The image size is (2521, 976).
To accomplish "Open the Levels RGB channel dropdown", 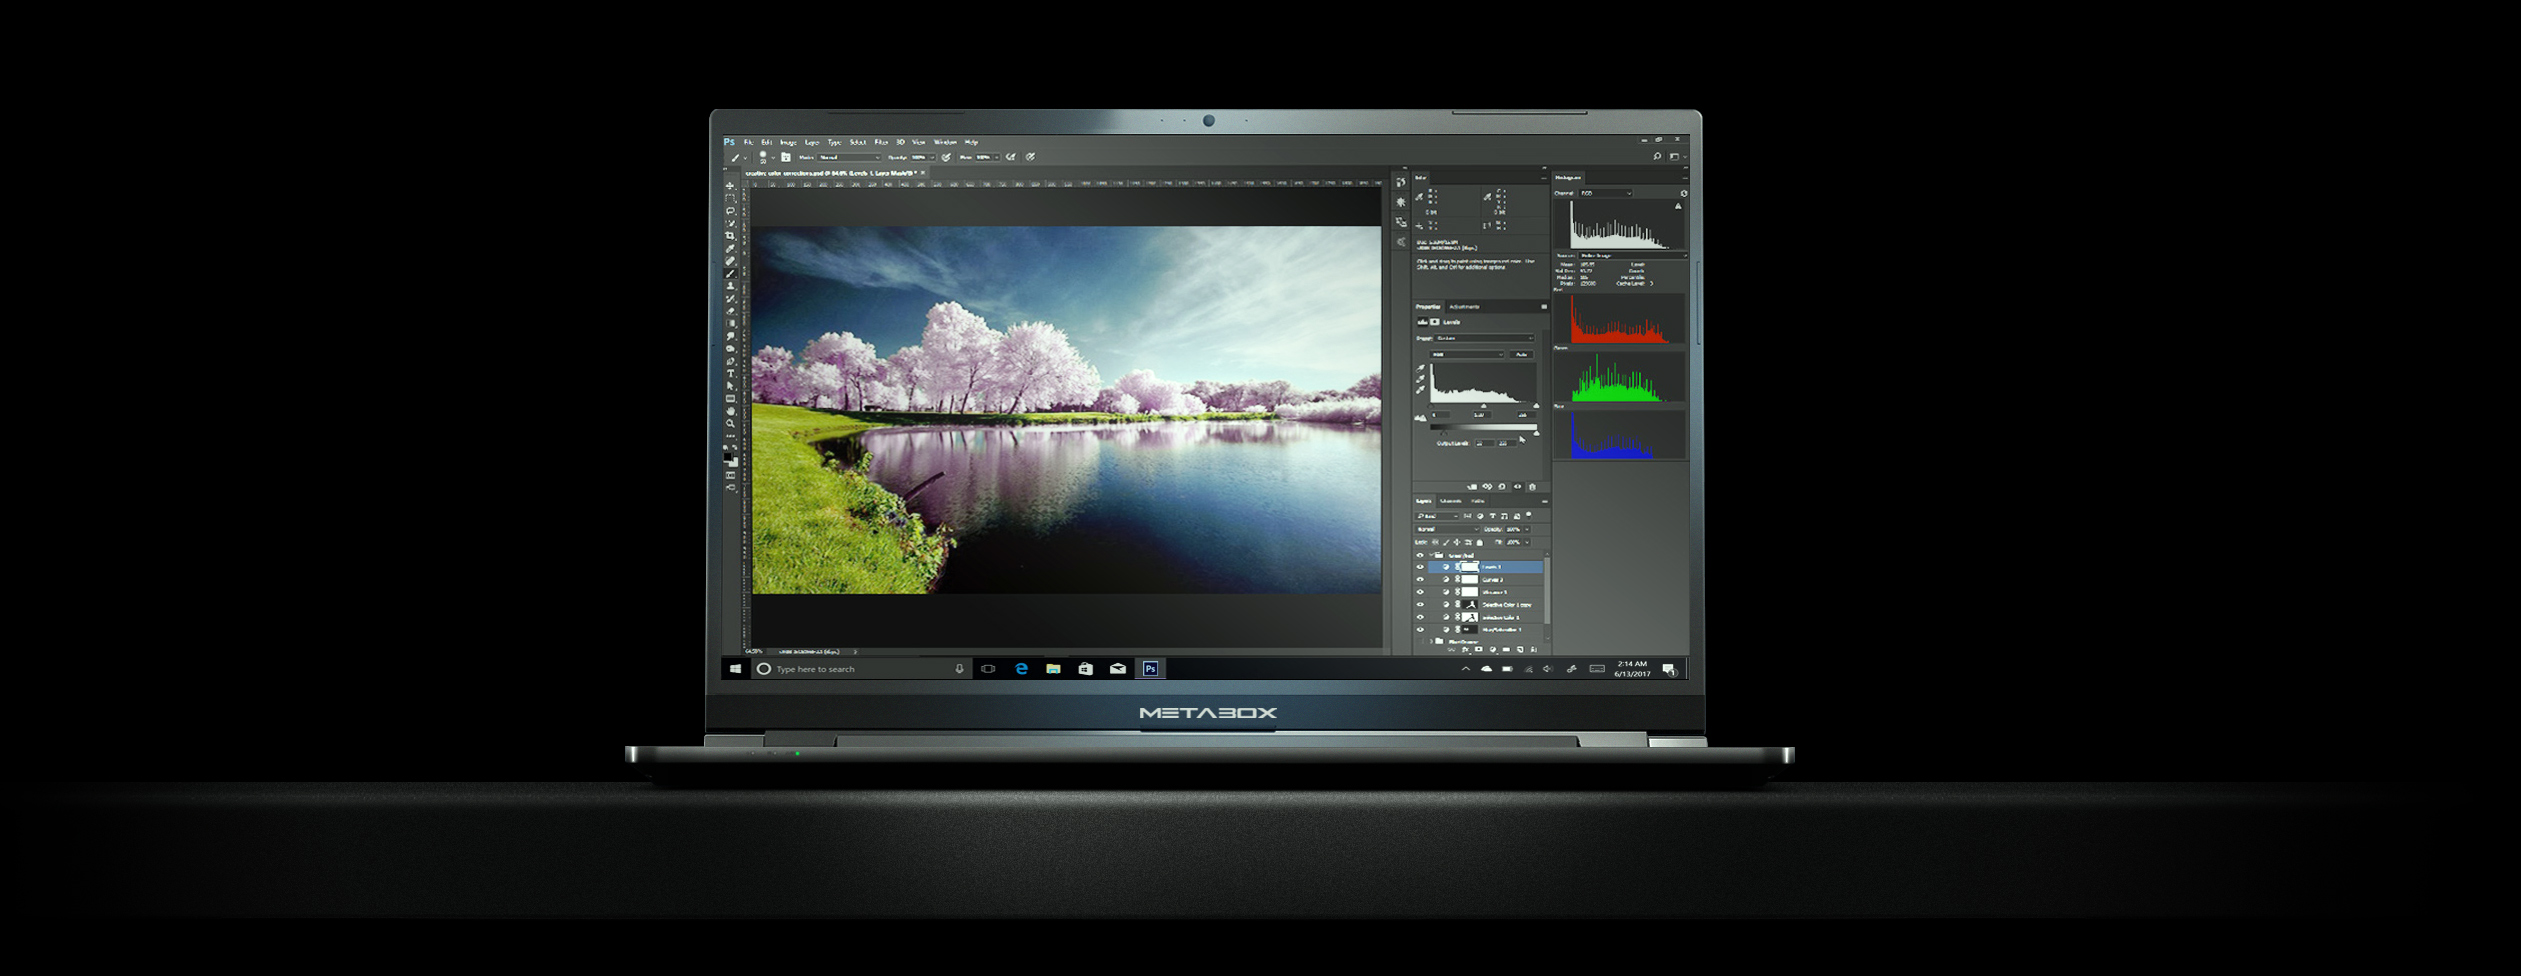I will (1467, 354).
